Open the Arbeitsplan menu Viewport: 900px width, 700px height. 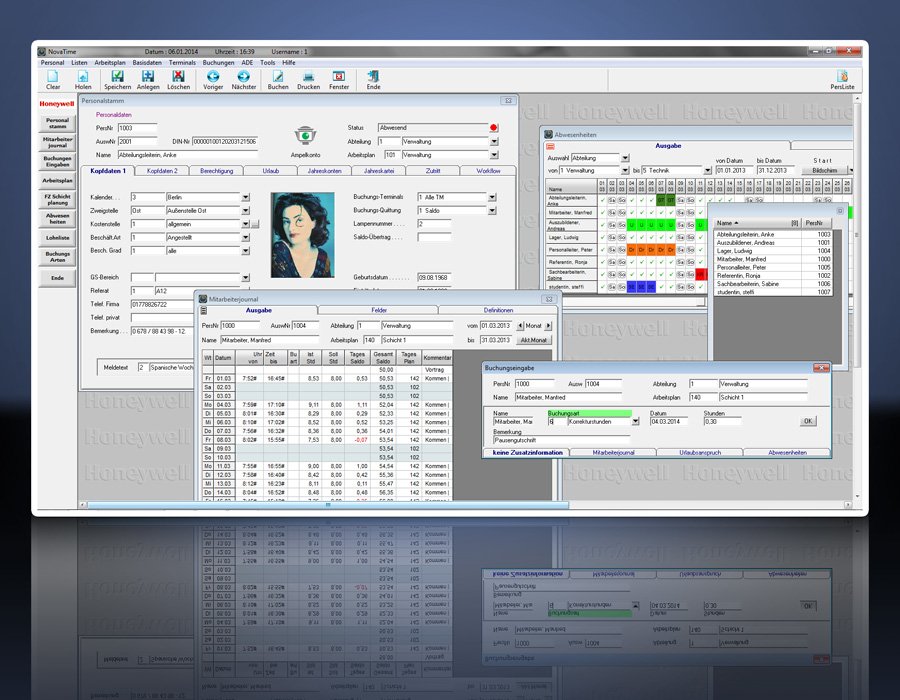tap(110, 63)
